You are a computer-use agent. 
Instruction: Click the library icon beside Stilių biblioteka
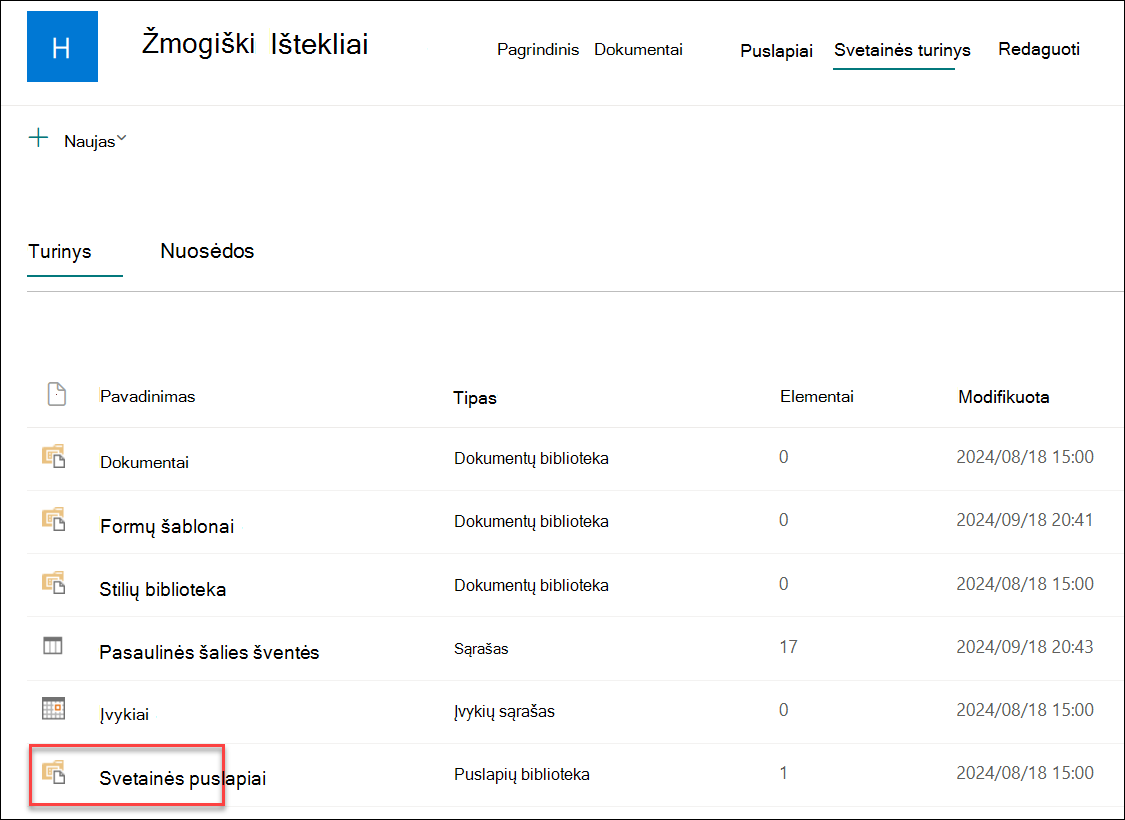pos(54,583)
